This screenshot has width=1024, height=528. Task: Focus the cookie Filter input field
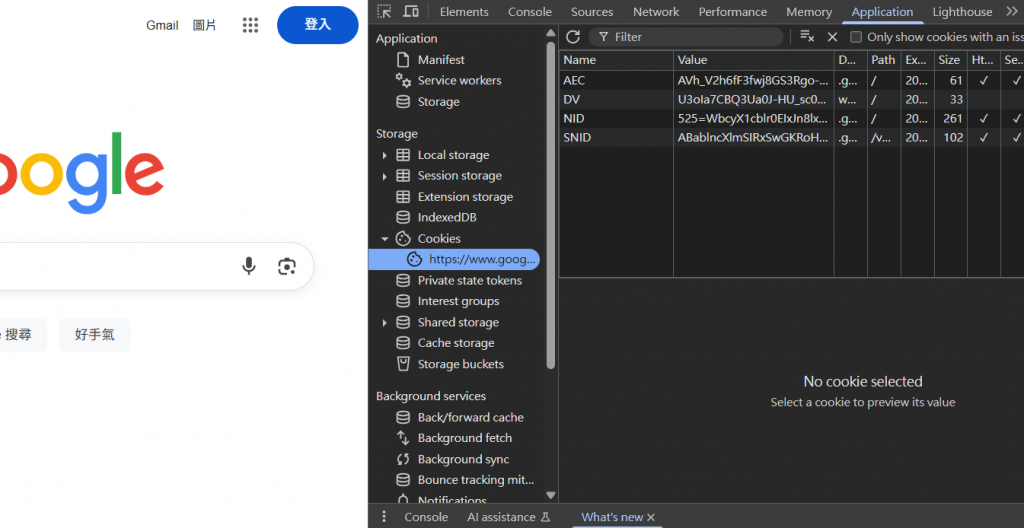coord(686,37)
